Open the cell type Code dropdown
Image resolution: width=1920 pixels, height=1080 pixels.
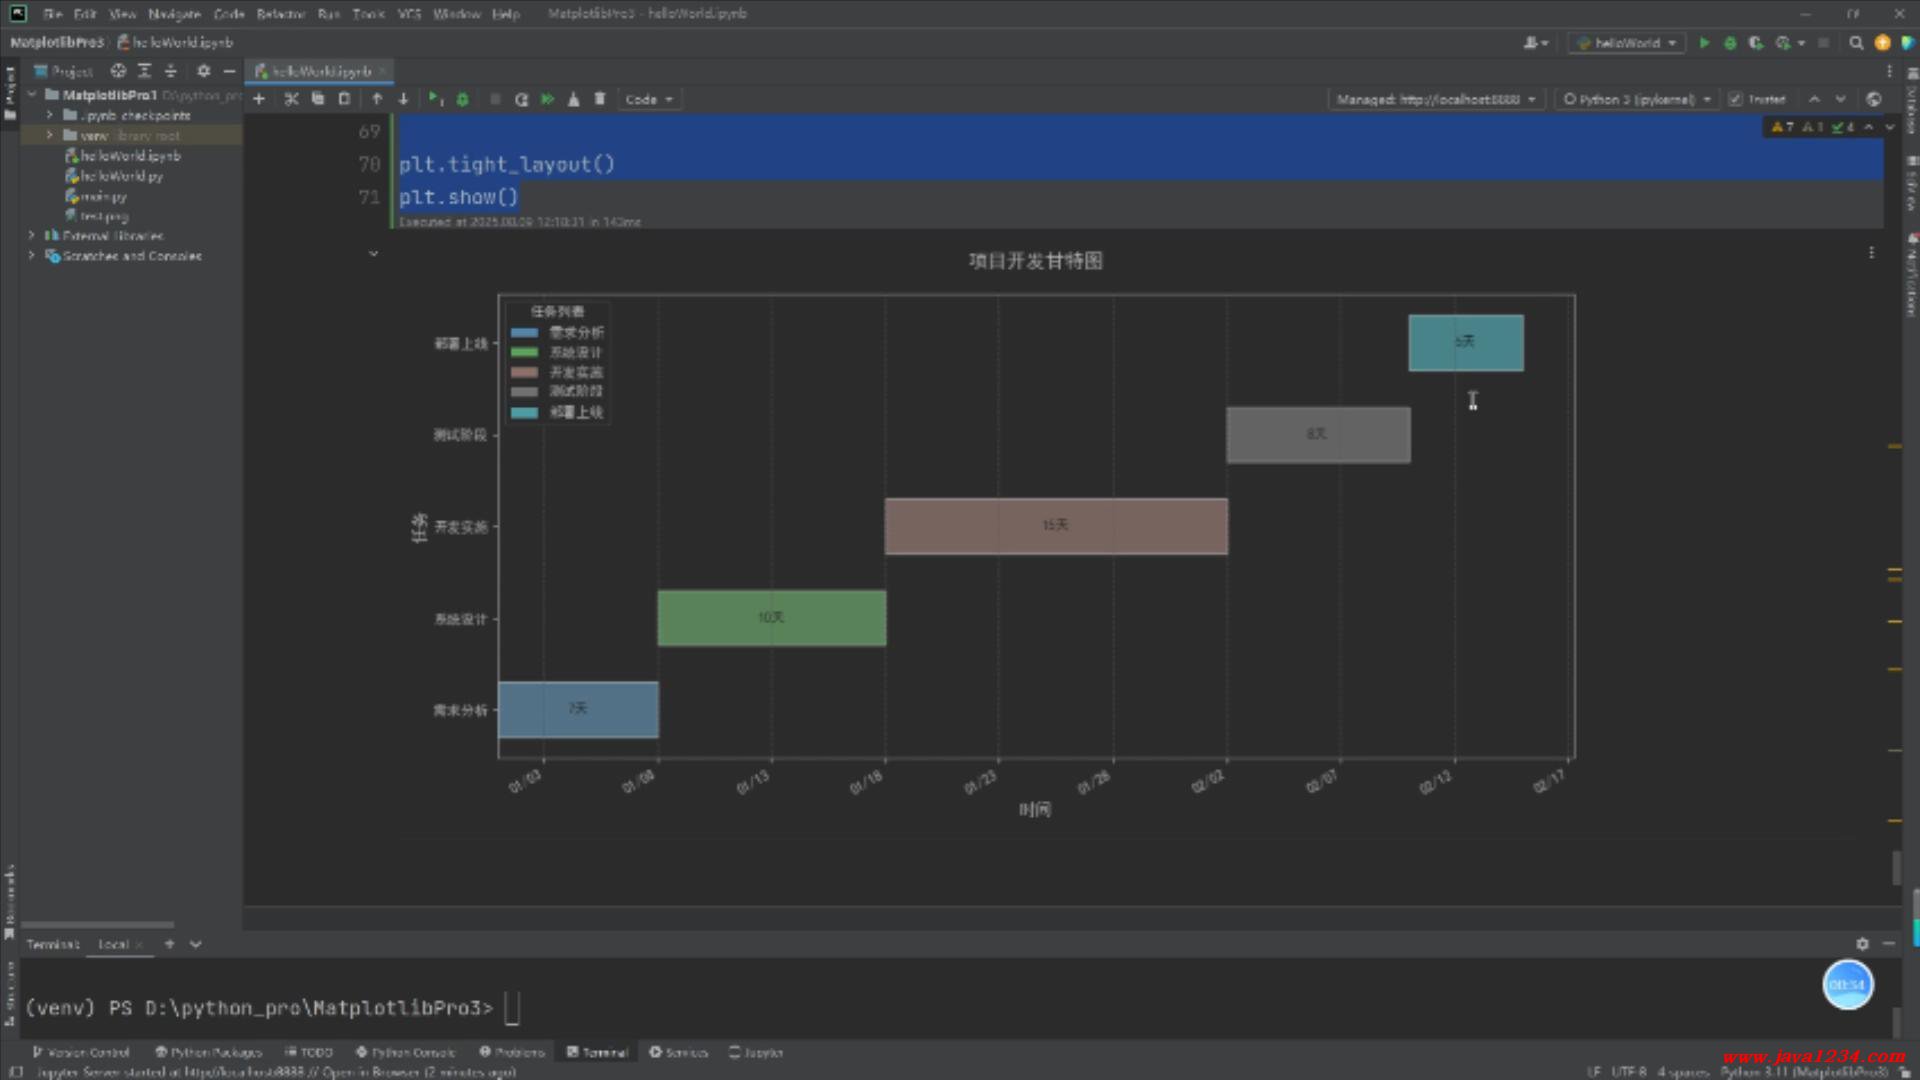(648, 99)
